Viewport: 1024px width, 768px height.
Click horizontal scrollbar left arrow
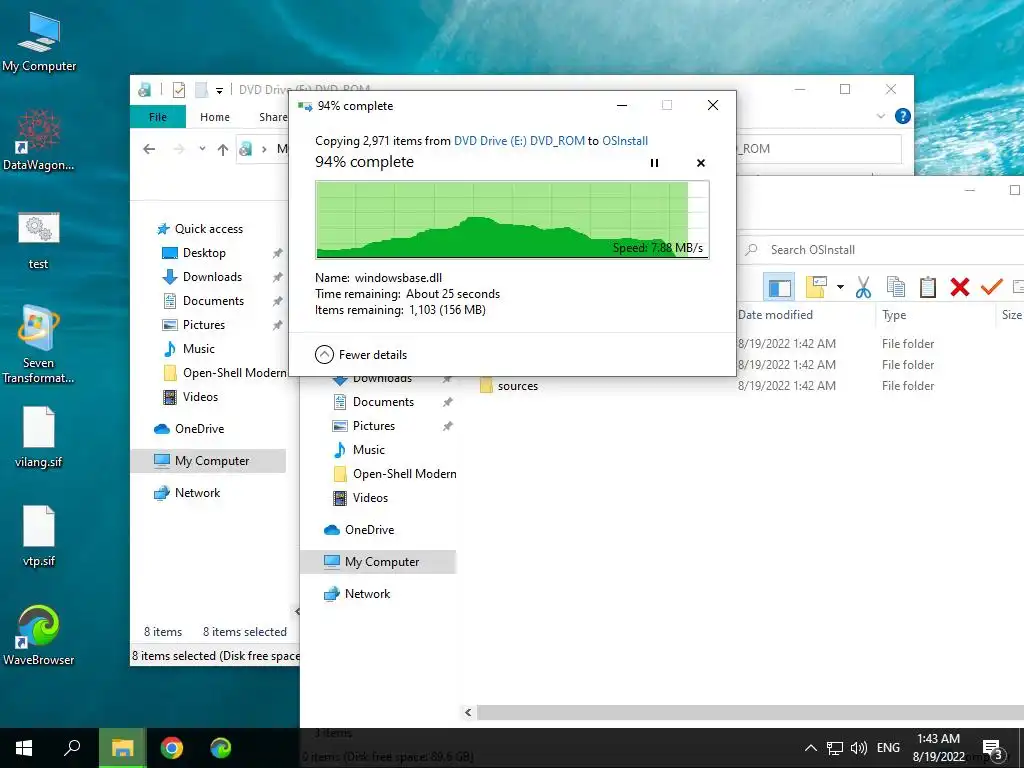click(468, 712)
